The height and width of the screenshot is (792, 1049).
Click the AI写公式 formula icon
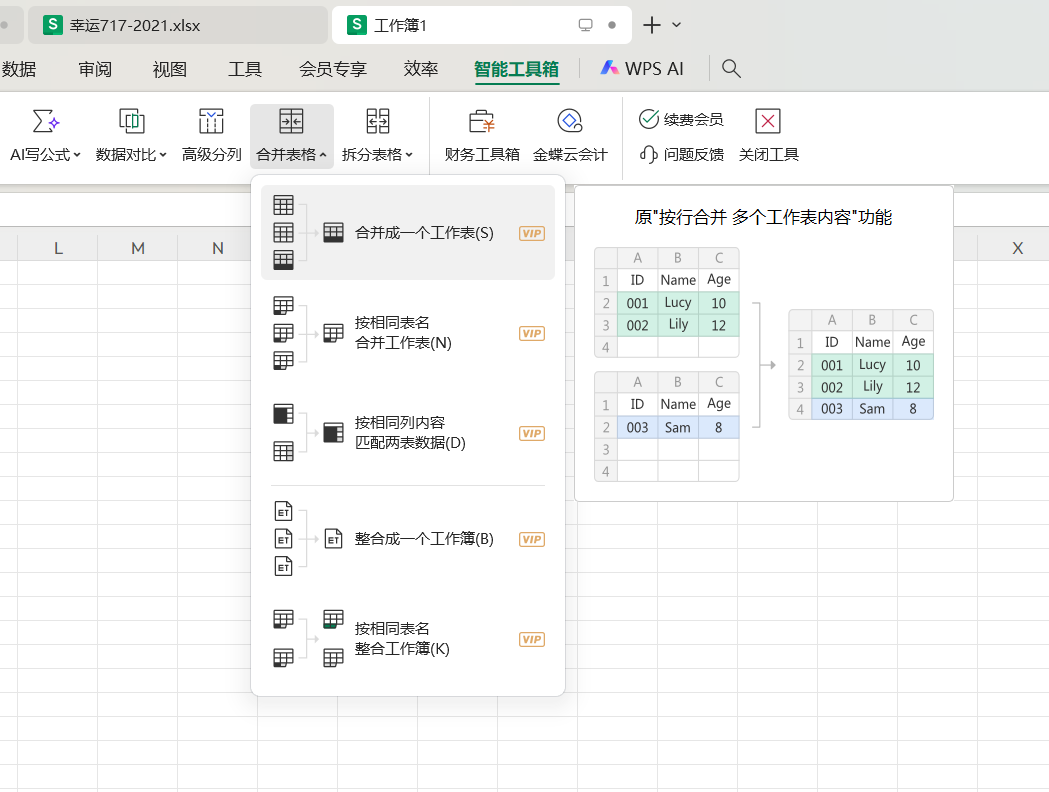(45, 122)
